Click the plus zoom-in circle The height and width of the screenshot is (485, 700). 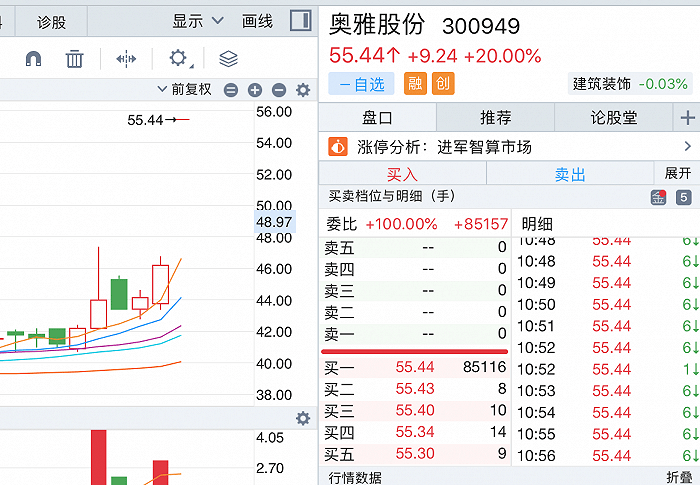pyautogui.click(x=255, y=90)
